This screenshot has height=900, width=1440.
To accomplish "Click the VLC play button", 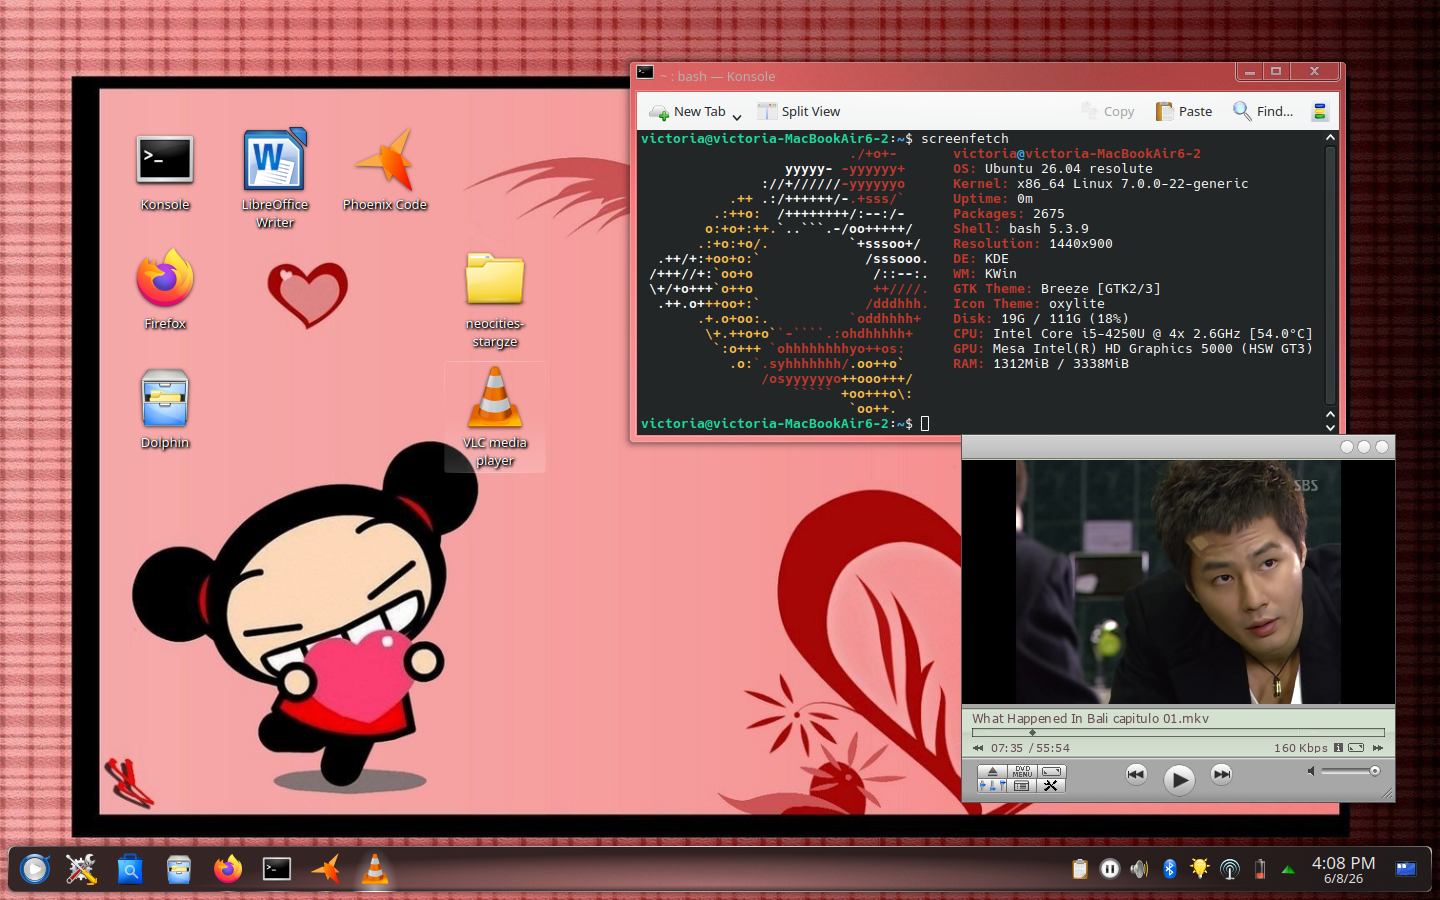I will pyautogui.click(x=1179, y=779).
